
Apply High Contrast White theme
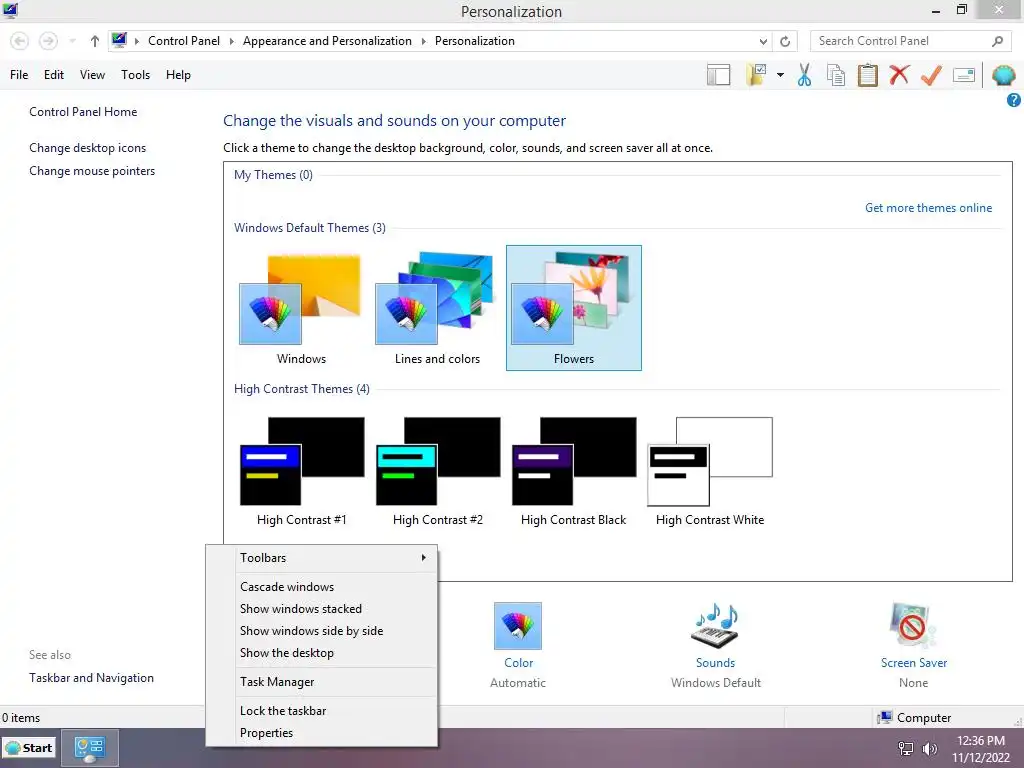pyautogui.click(x=710, y=472)
